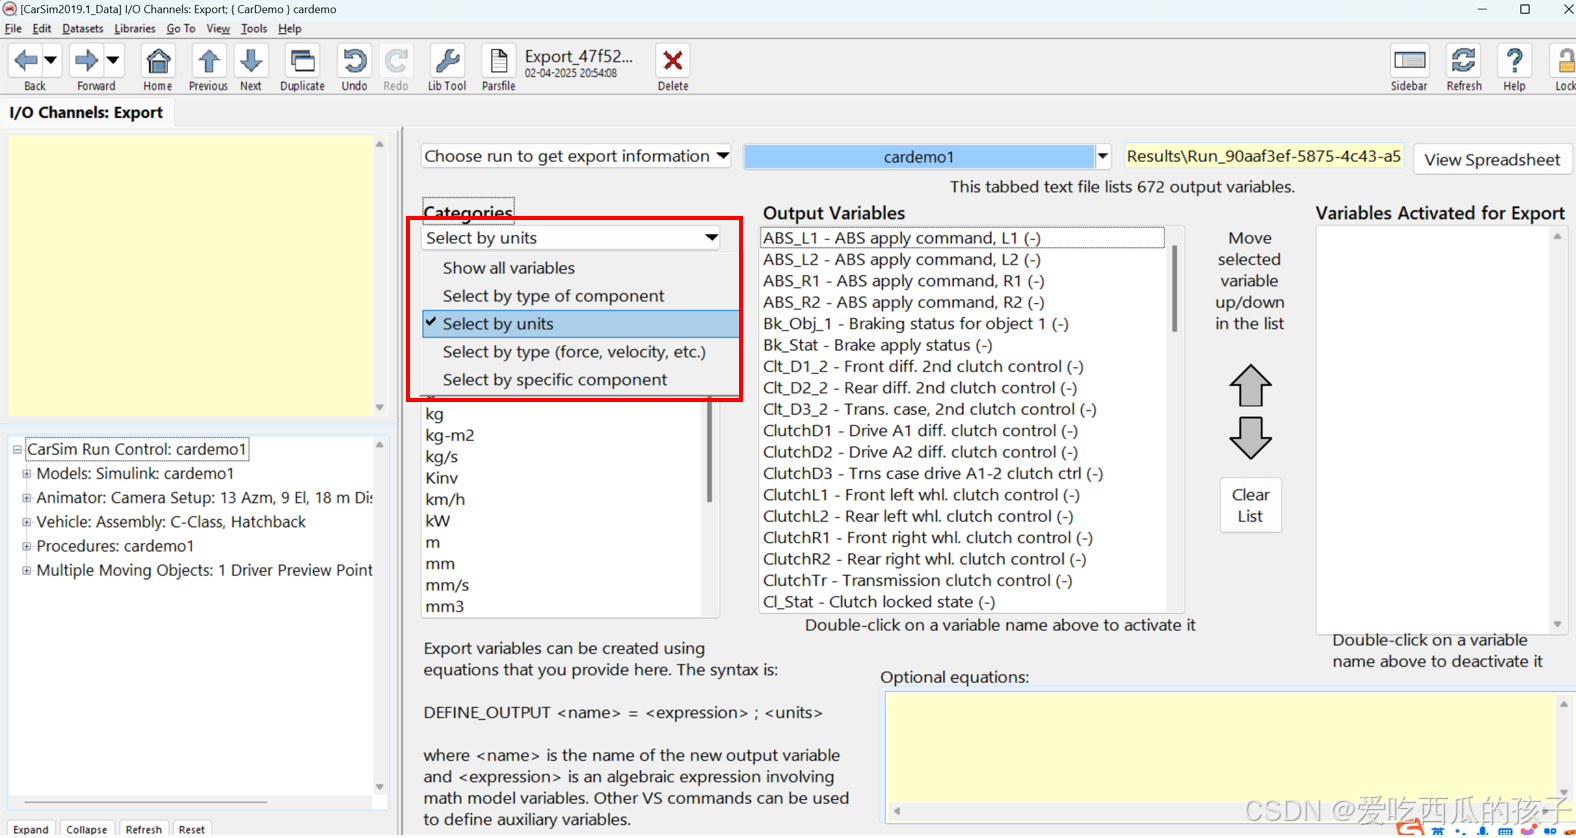Expand 'Models: Simulink: cardemo1' node
Viewport: 1576px width, 838px height.
pyautogui.click(x=26, y=474)
